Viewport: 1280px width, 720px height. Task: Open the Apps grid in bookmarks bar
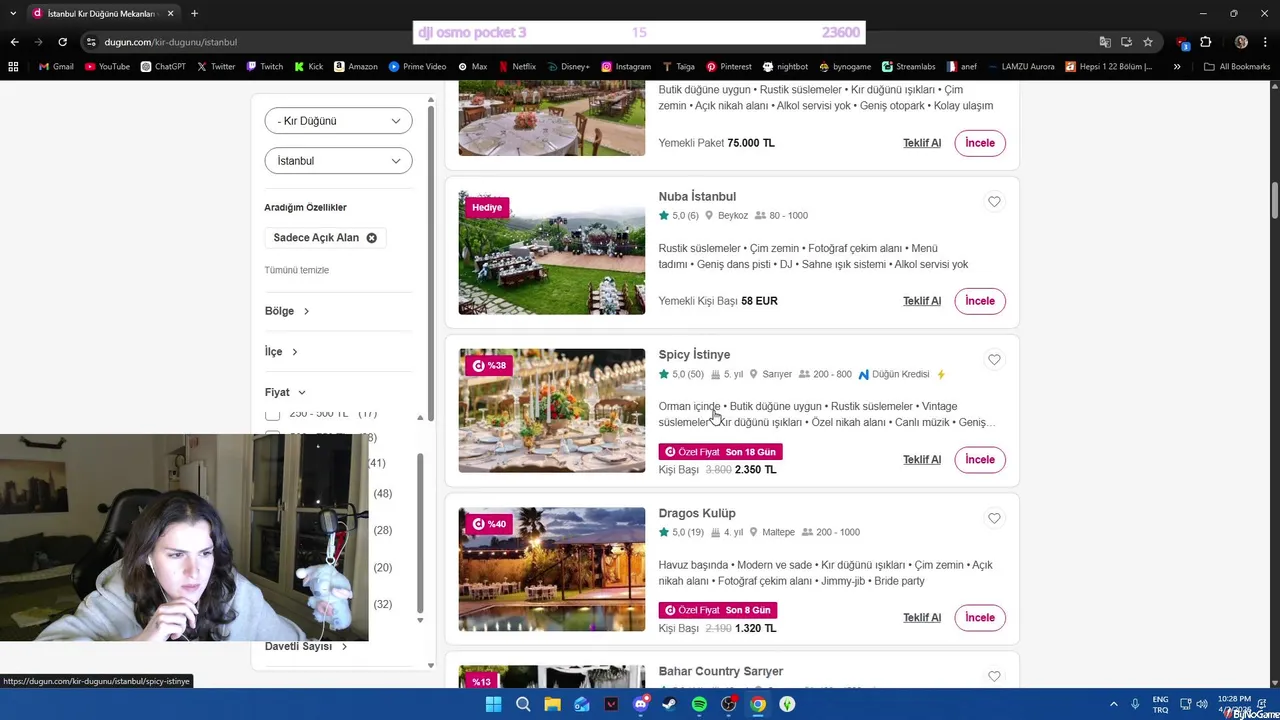point(13,67)
